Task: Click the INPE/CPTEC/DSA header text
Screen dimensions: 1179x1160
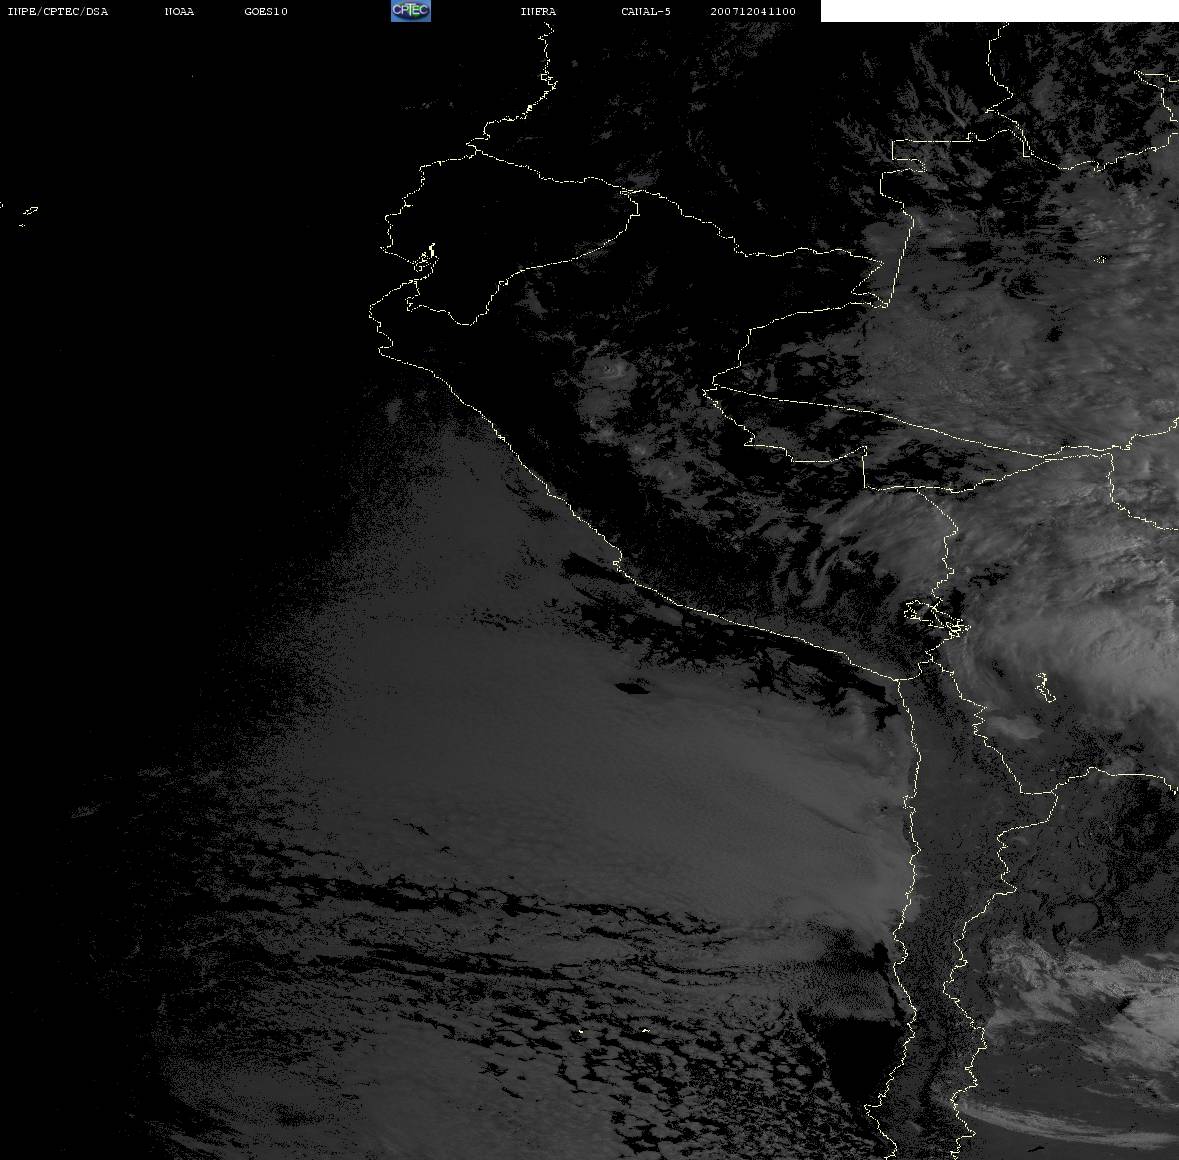Action: (x=58, y=11)
